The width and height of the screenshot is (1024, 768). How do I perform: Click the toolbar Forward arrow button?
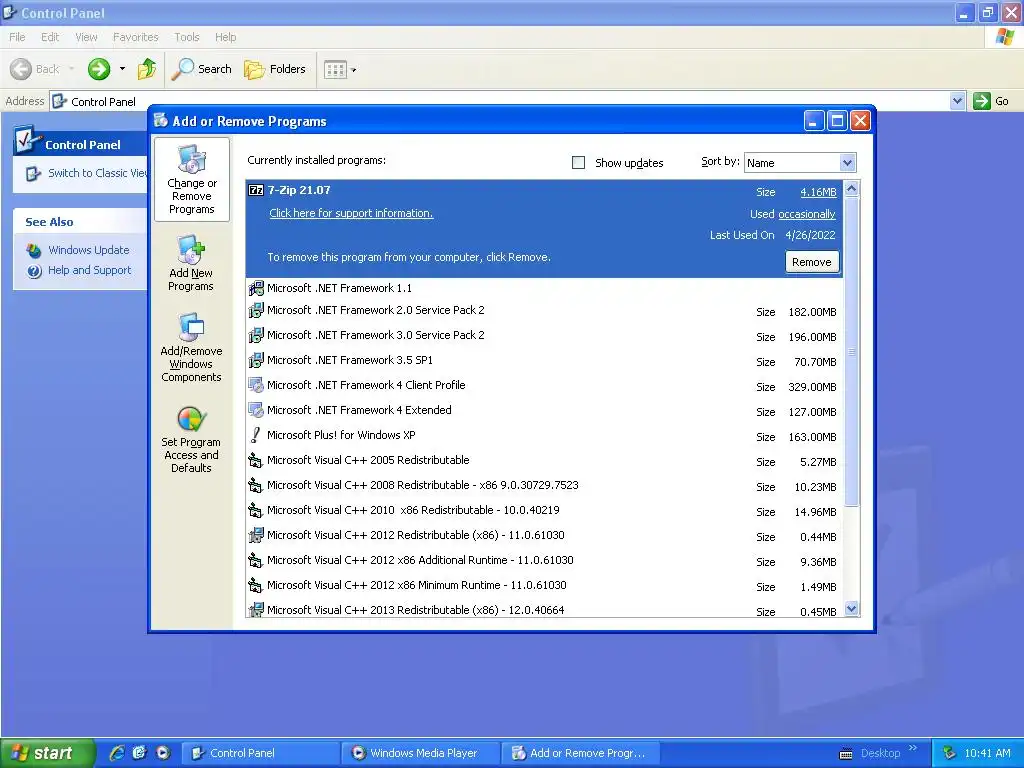99,69
